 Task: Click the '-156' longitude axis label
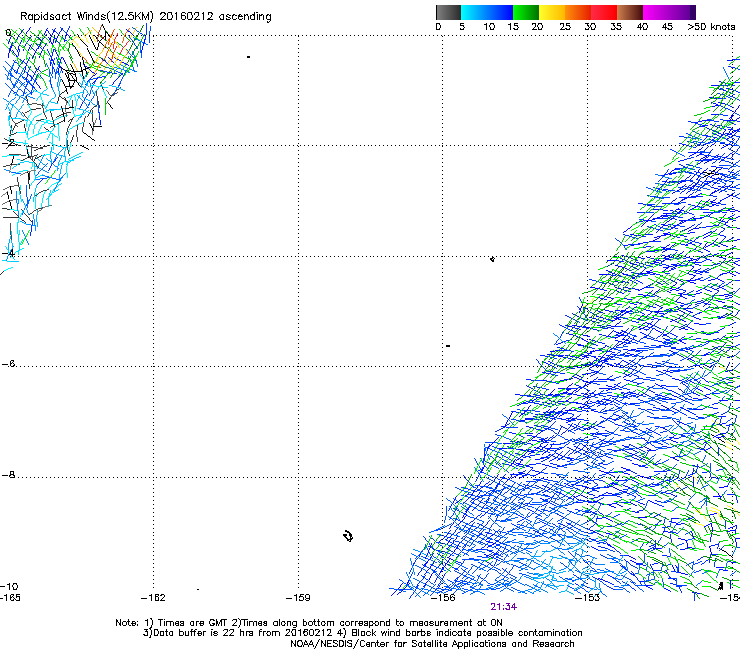click(443, 598)
